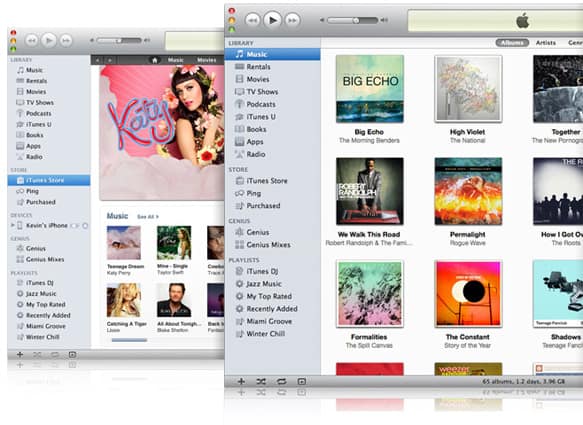This screenshot has height=425, width=583.
Task: Open the Big Echo album cover
Action: [x=370, y=89]
